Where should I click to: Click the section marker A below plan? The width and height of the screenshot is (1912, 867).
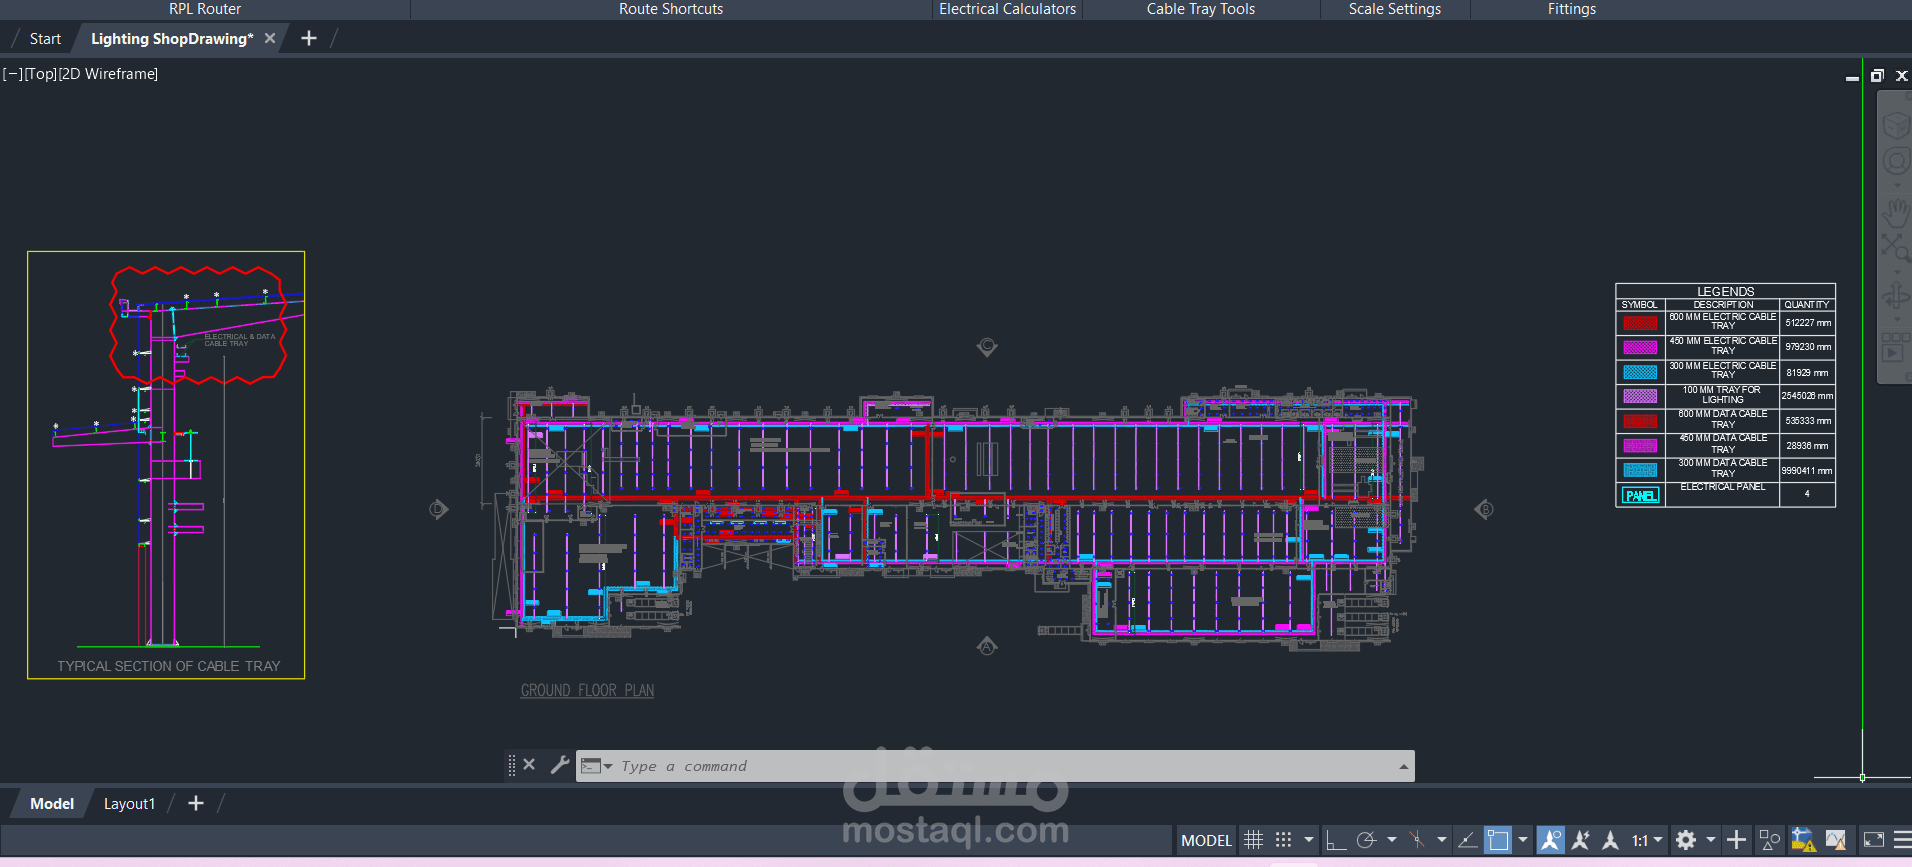coord(987,646)
